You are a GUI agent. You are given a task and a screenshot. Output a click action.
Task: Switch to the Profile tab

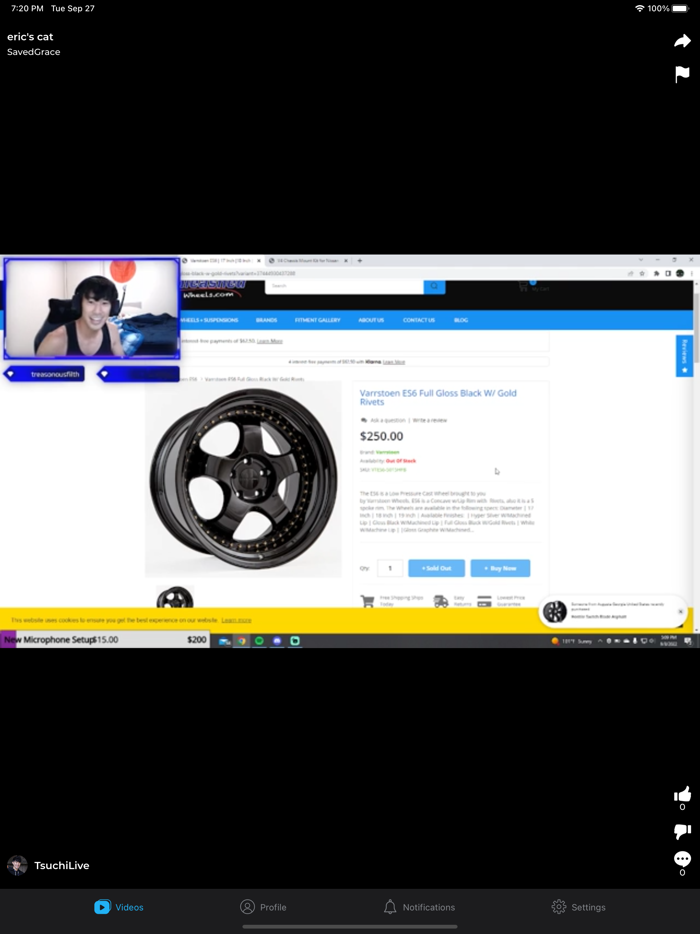click(x=263, y=907)
